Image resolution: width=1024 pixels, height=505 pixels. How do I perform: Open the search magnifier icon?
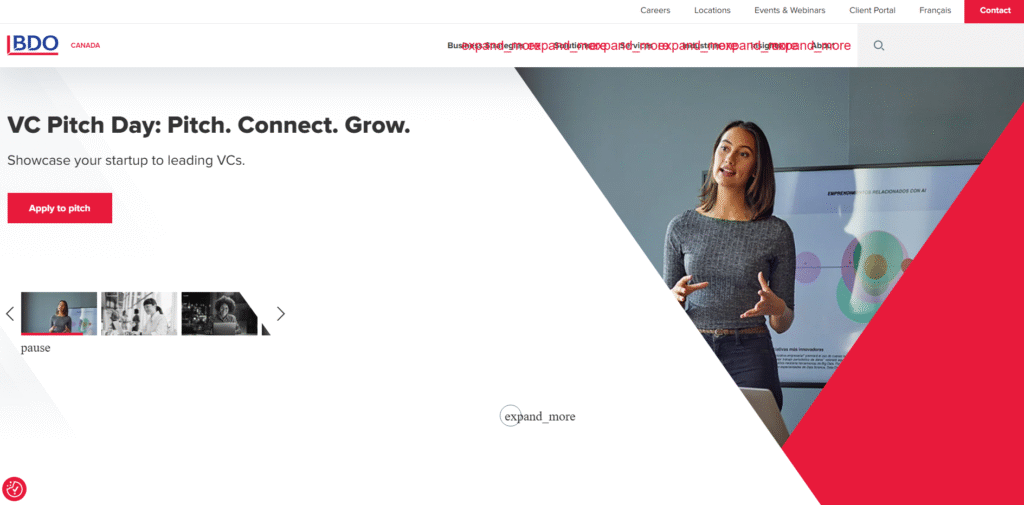click(879, 46)
